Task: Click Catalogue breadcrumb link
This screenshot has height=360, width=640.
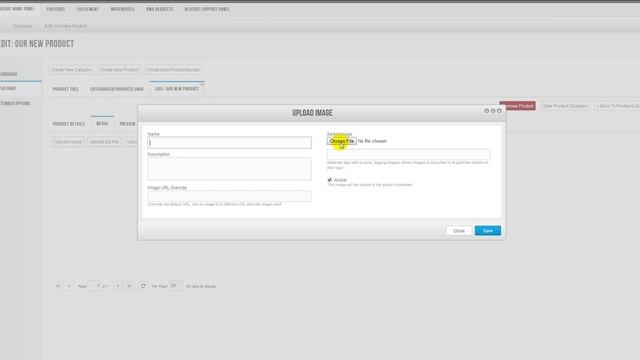Action: click(22, 26)
